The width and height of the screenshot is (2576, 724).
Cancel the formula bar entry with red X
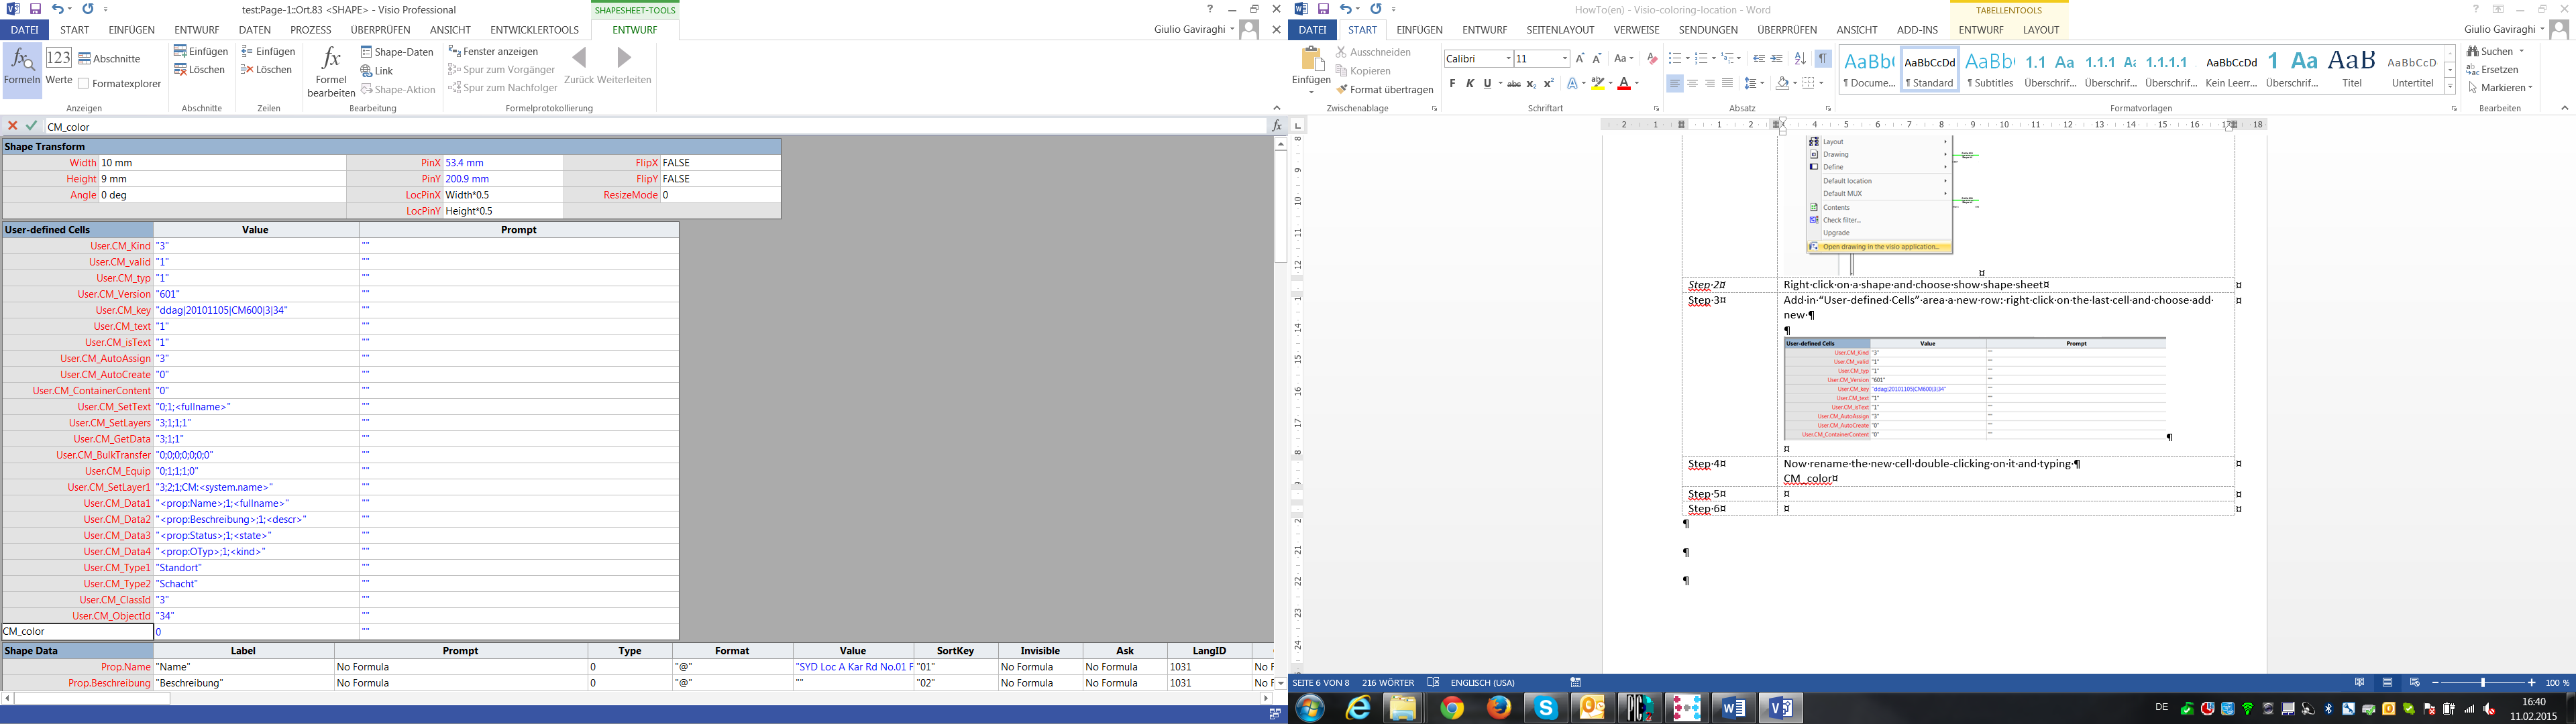point(13,126)
